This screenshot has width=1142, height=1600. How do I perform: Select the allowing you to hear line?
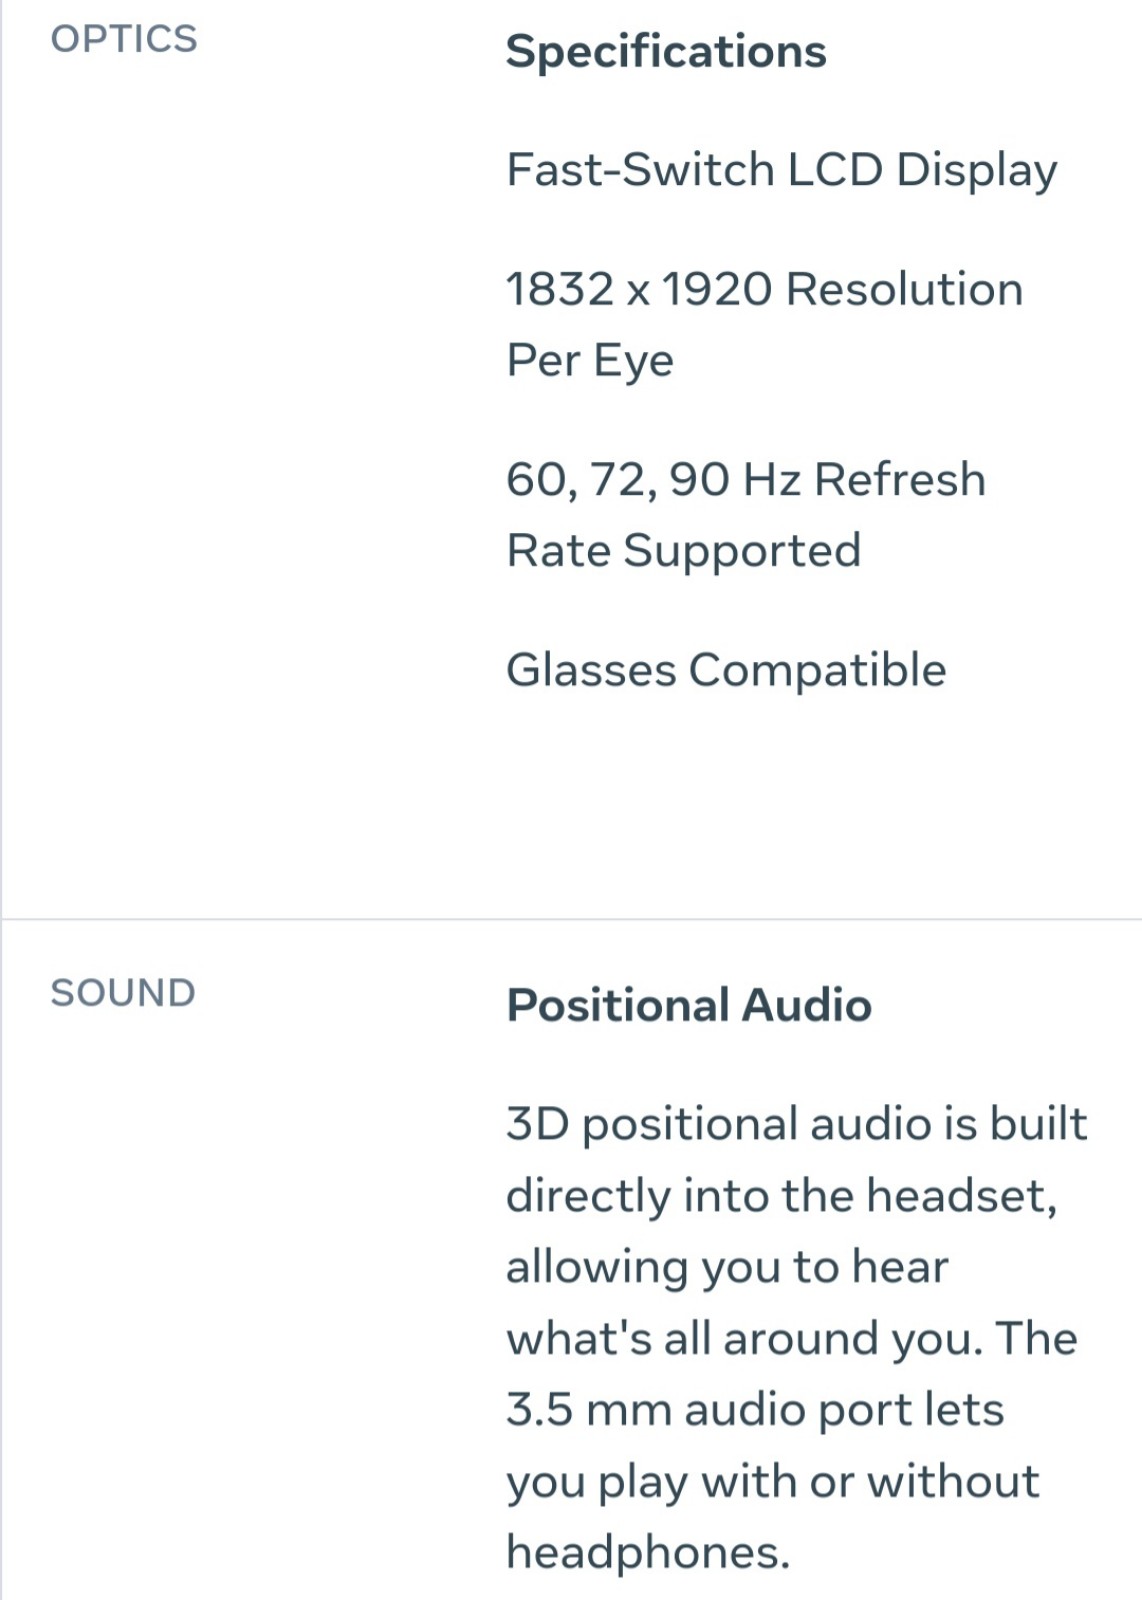pyautogui.click(x=727, y=1267)
